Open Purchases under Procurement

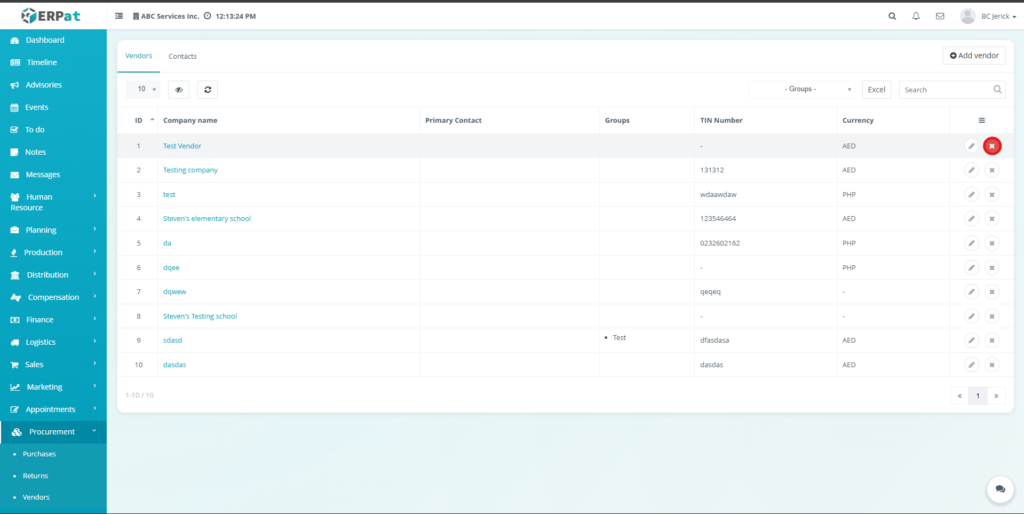coord(40,454)
